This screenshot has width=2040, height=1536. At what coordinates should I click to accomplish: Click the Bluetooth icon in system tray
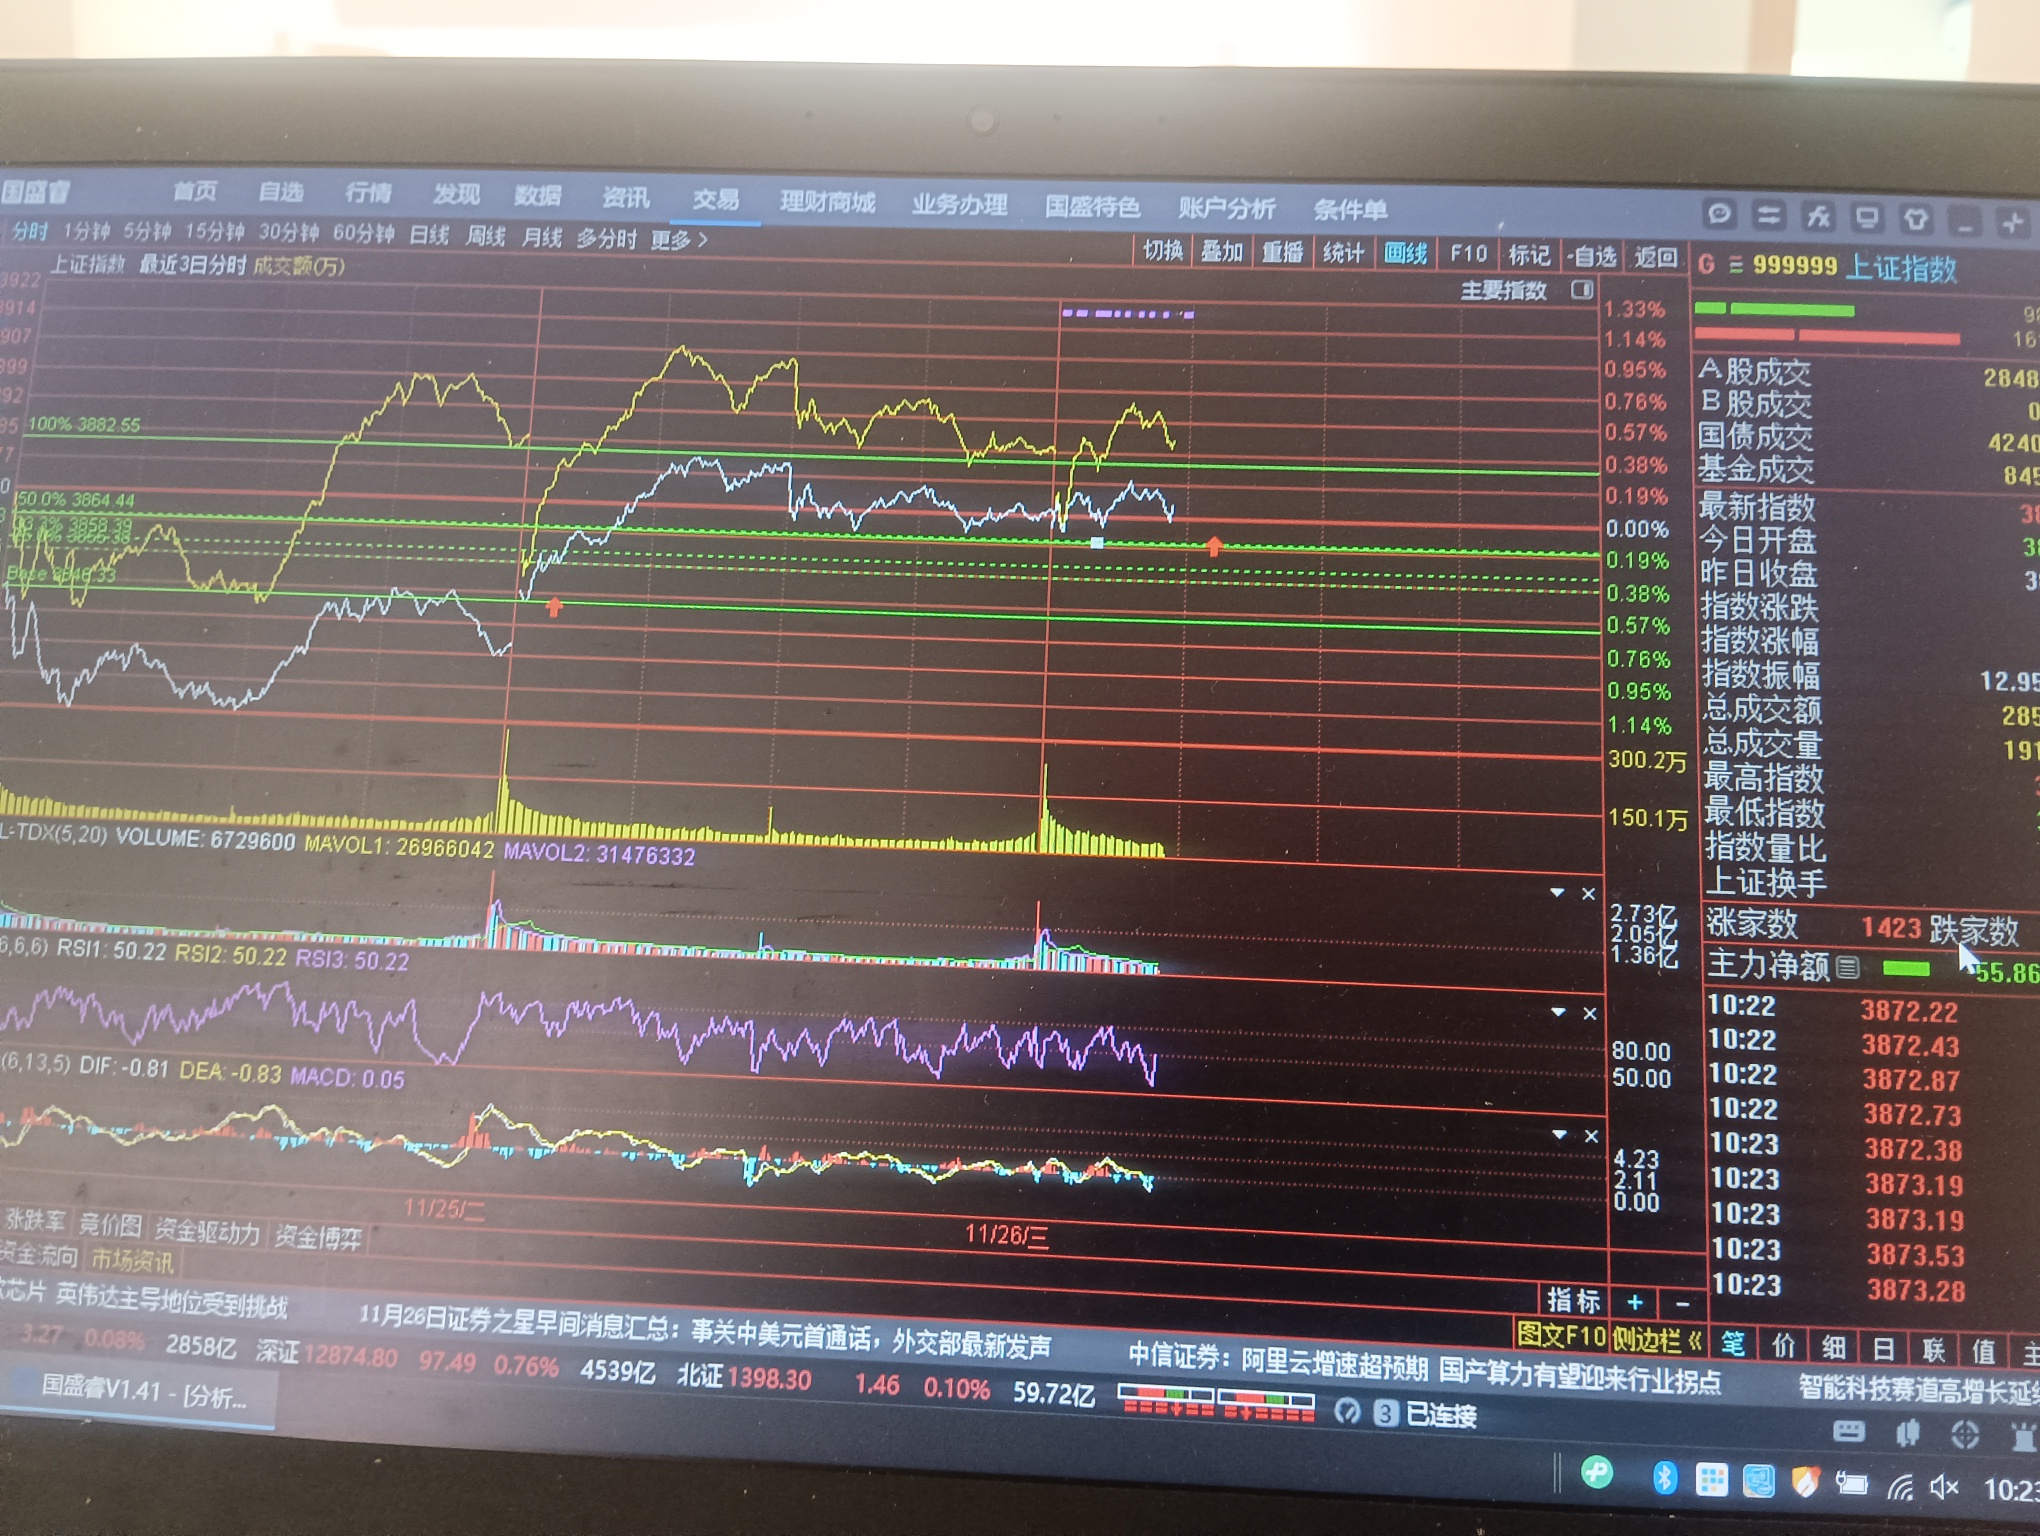coord(1664,1477)
